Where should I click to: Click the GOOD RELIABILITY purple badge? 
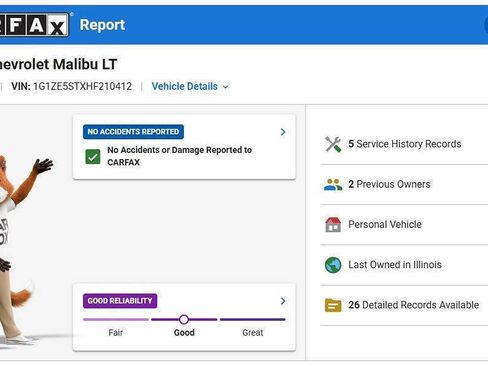click(120, 301)
